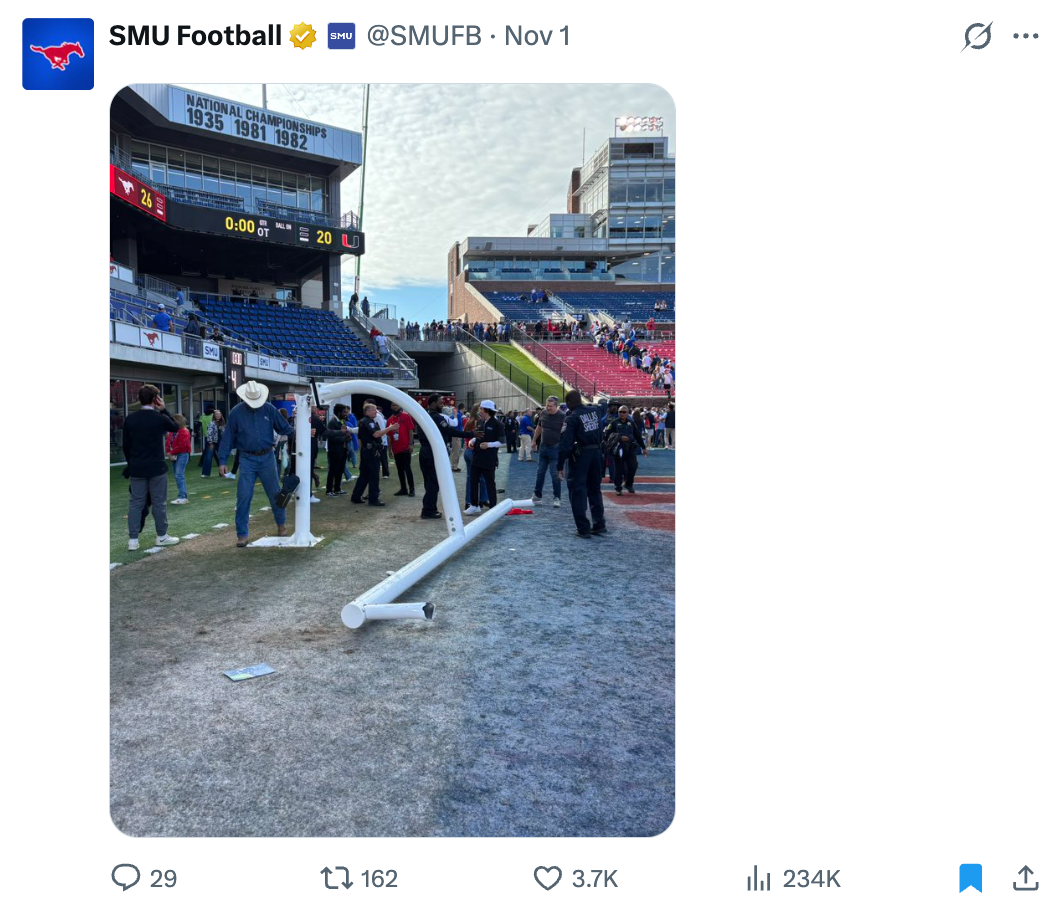Click the 234K views count
Image resolution: width=1060 pixels, height=910 pixels.
811,879
